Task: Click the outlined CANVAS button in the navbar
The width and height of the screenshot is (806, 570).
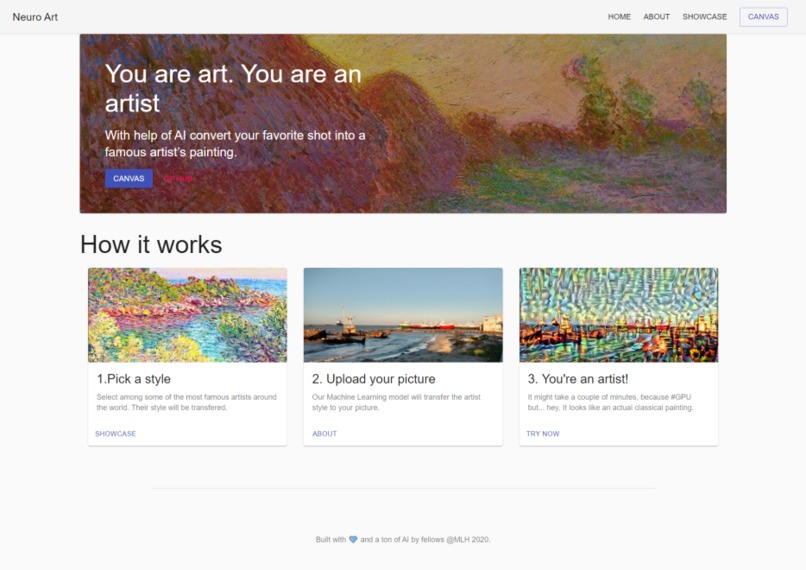Action: [763, 17]
